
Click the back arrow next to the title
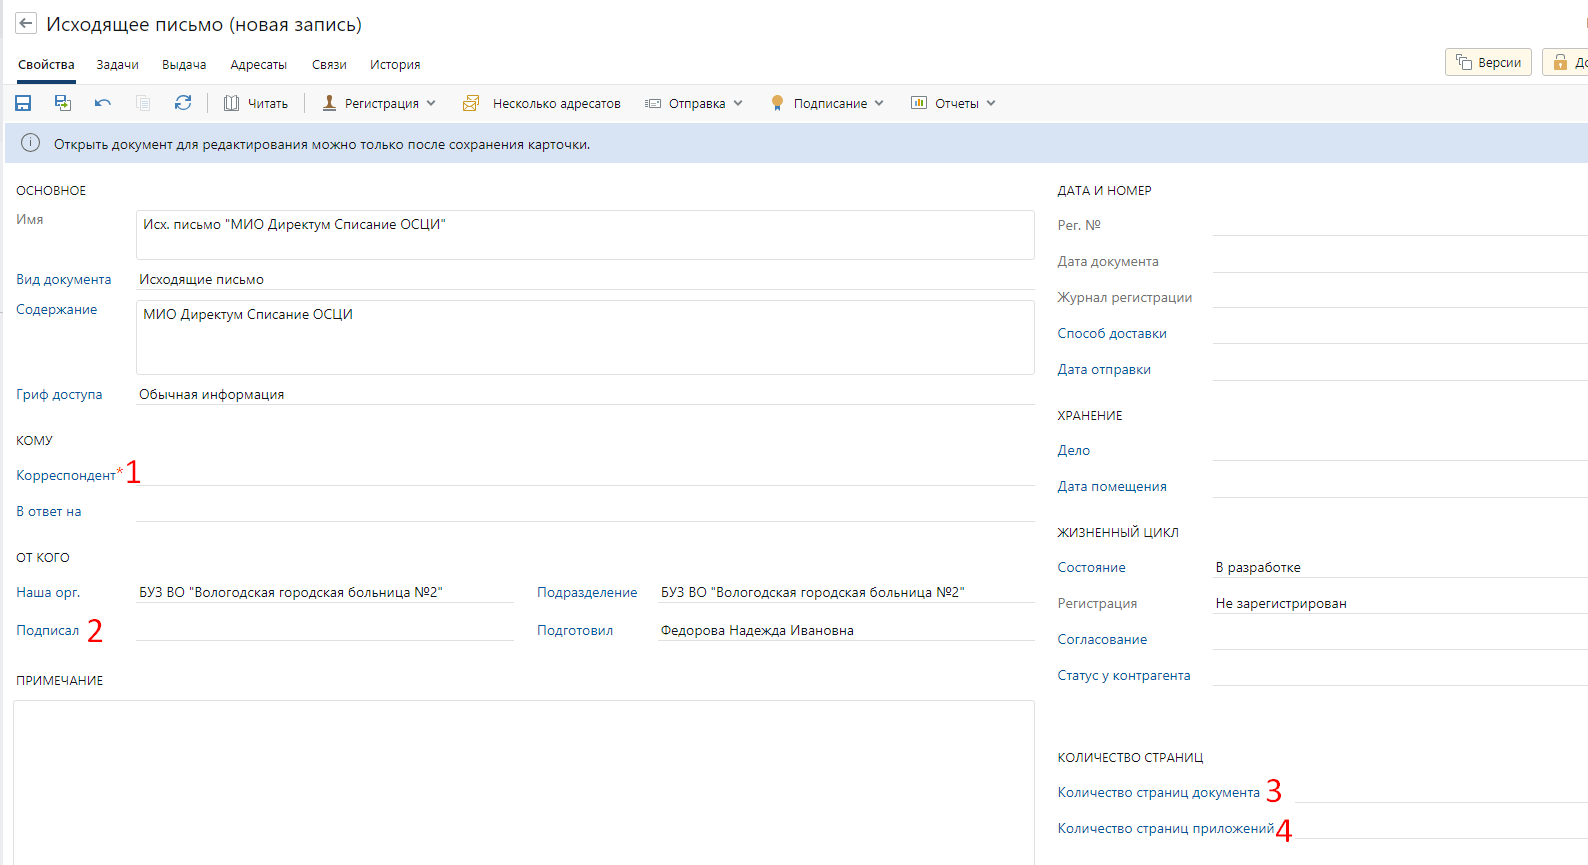(26, 24)
